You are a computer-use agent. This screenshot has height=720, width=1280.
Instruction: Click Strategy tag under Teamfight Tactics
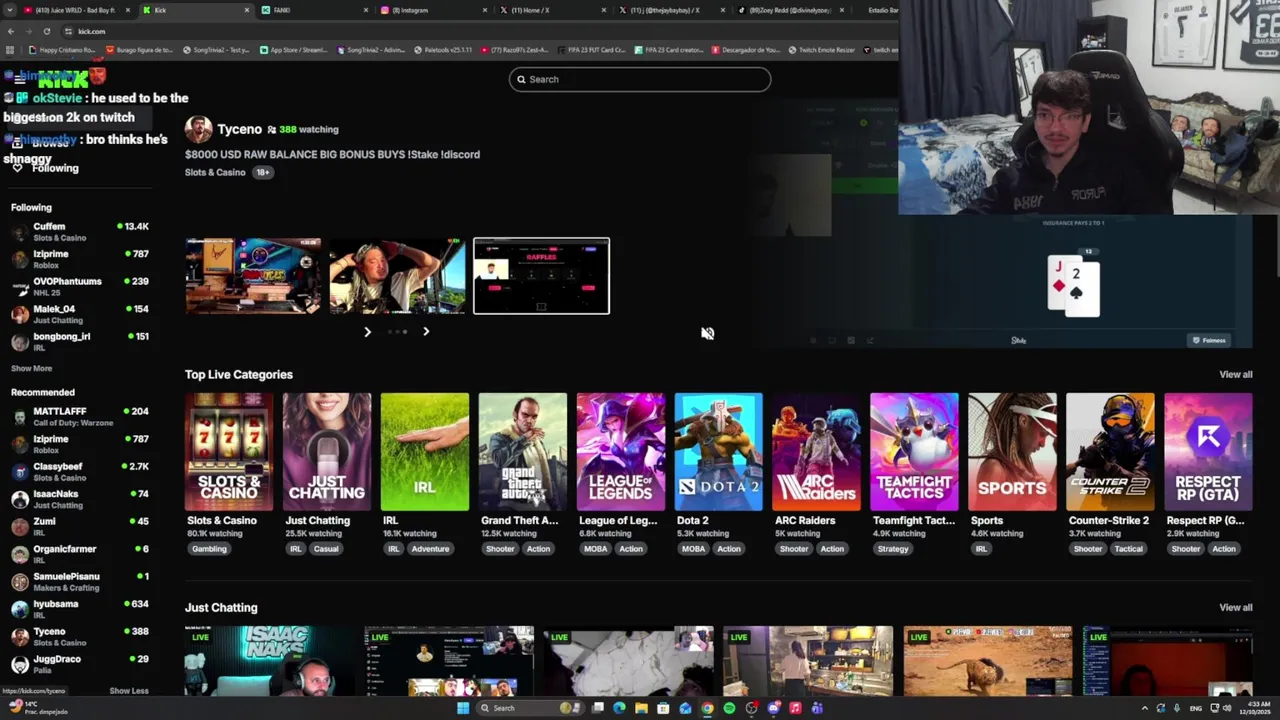[893, 549]
